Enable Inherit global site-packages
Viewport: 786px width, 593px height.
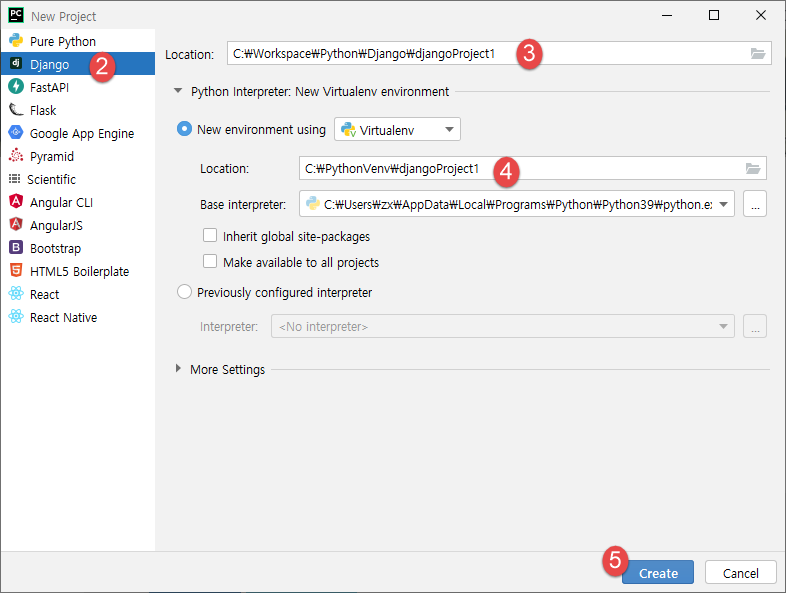[x=210, y=236]
